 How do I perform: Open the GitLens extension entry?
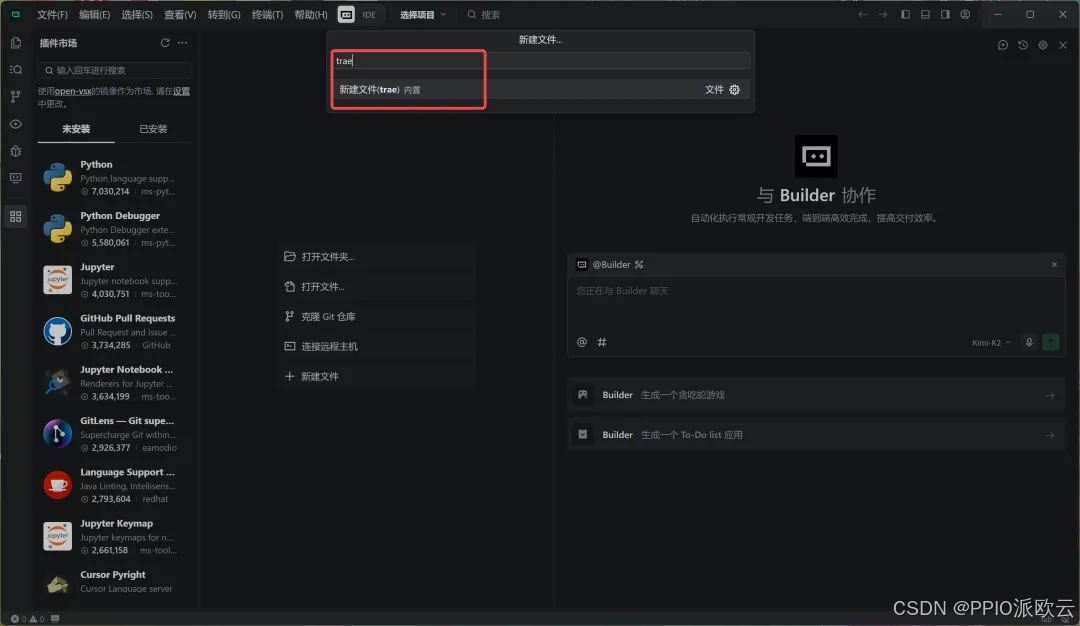tap(114, 434)
